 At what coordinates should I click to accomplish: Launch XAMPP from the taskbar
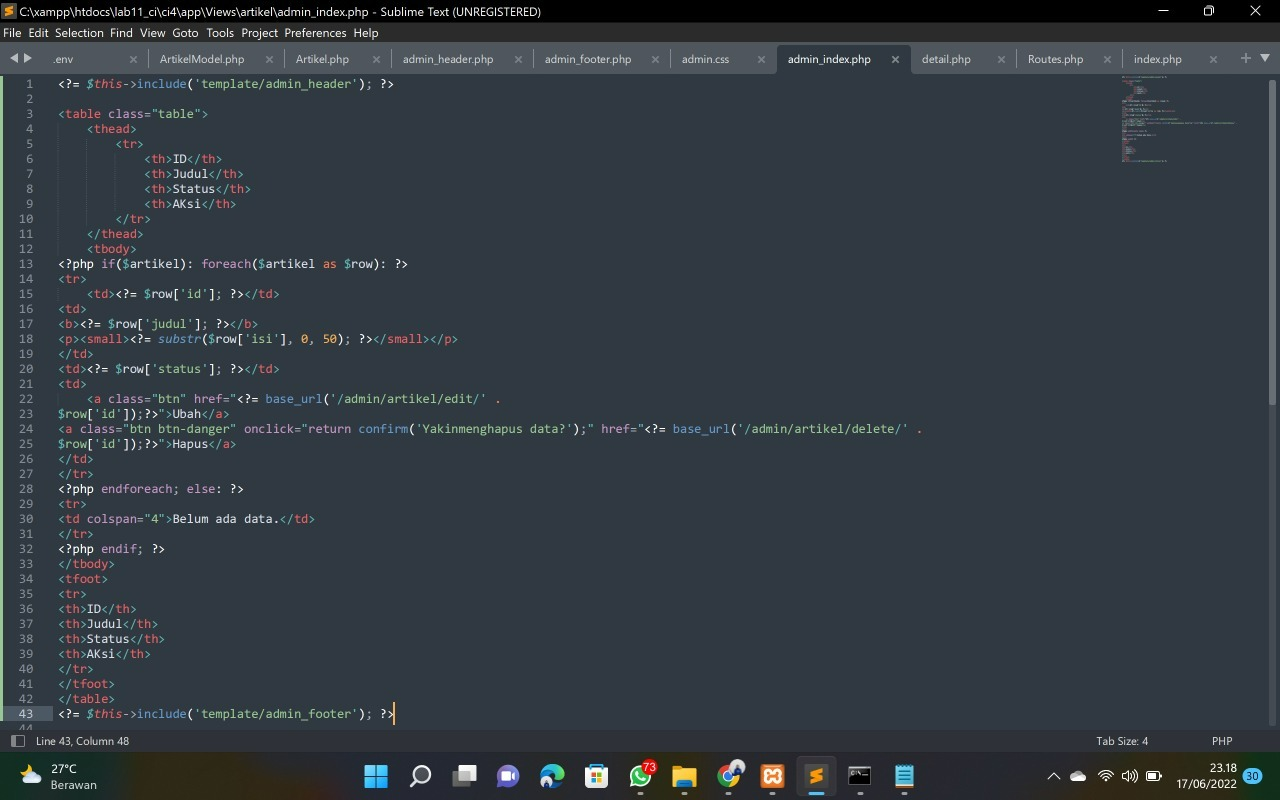770,776
